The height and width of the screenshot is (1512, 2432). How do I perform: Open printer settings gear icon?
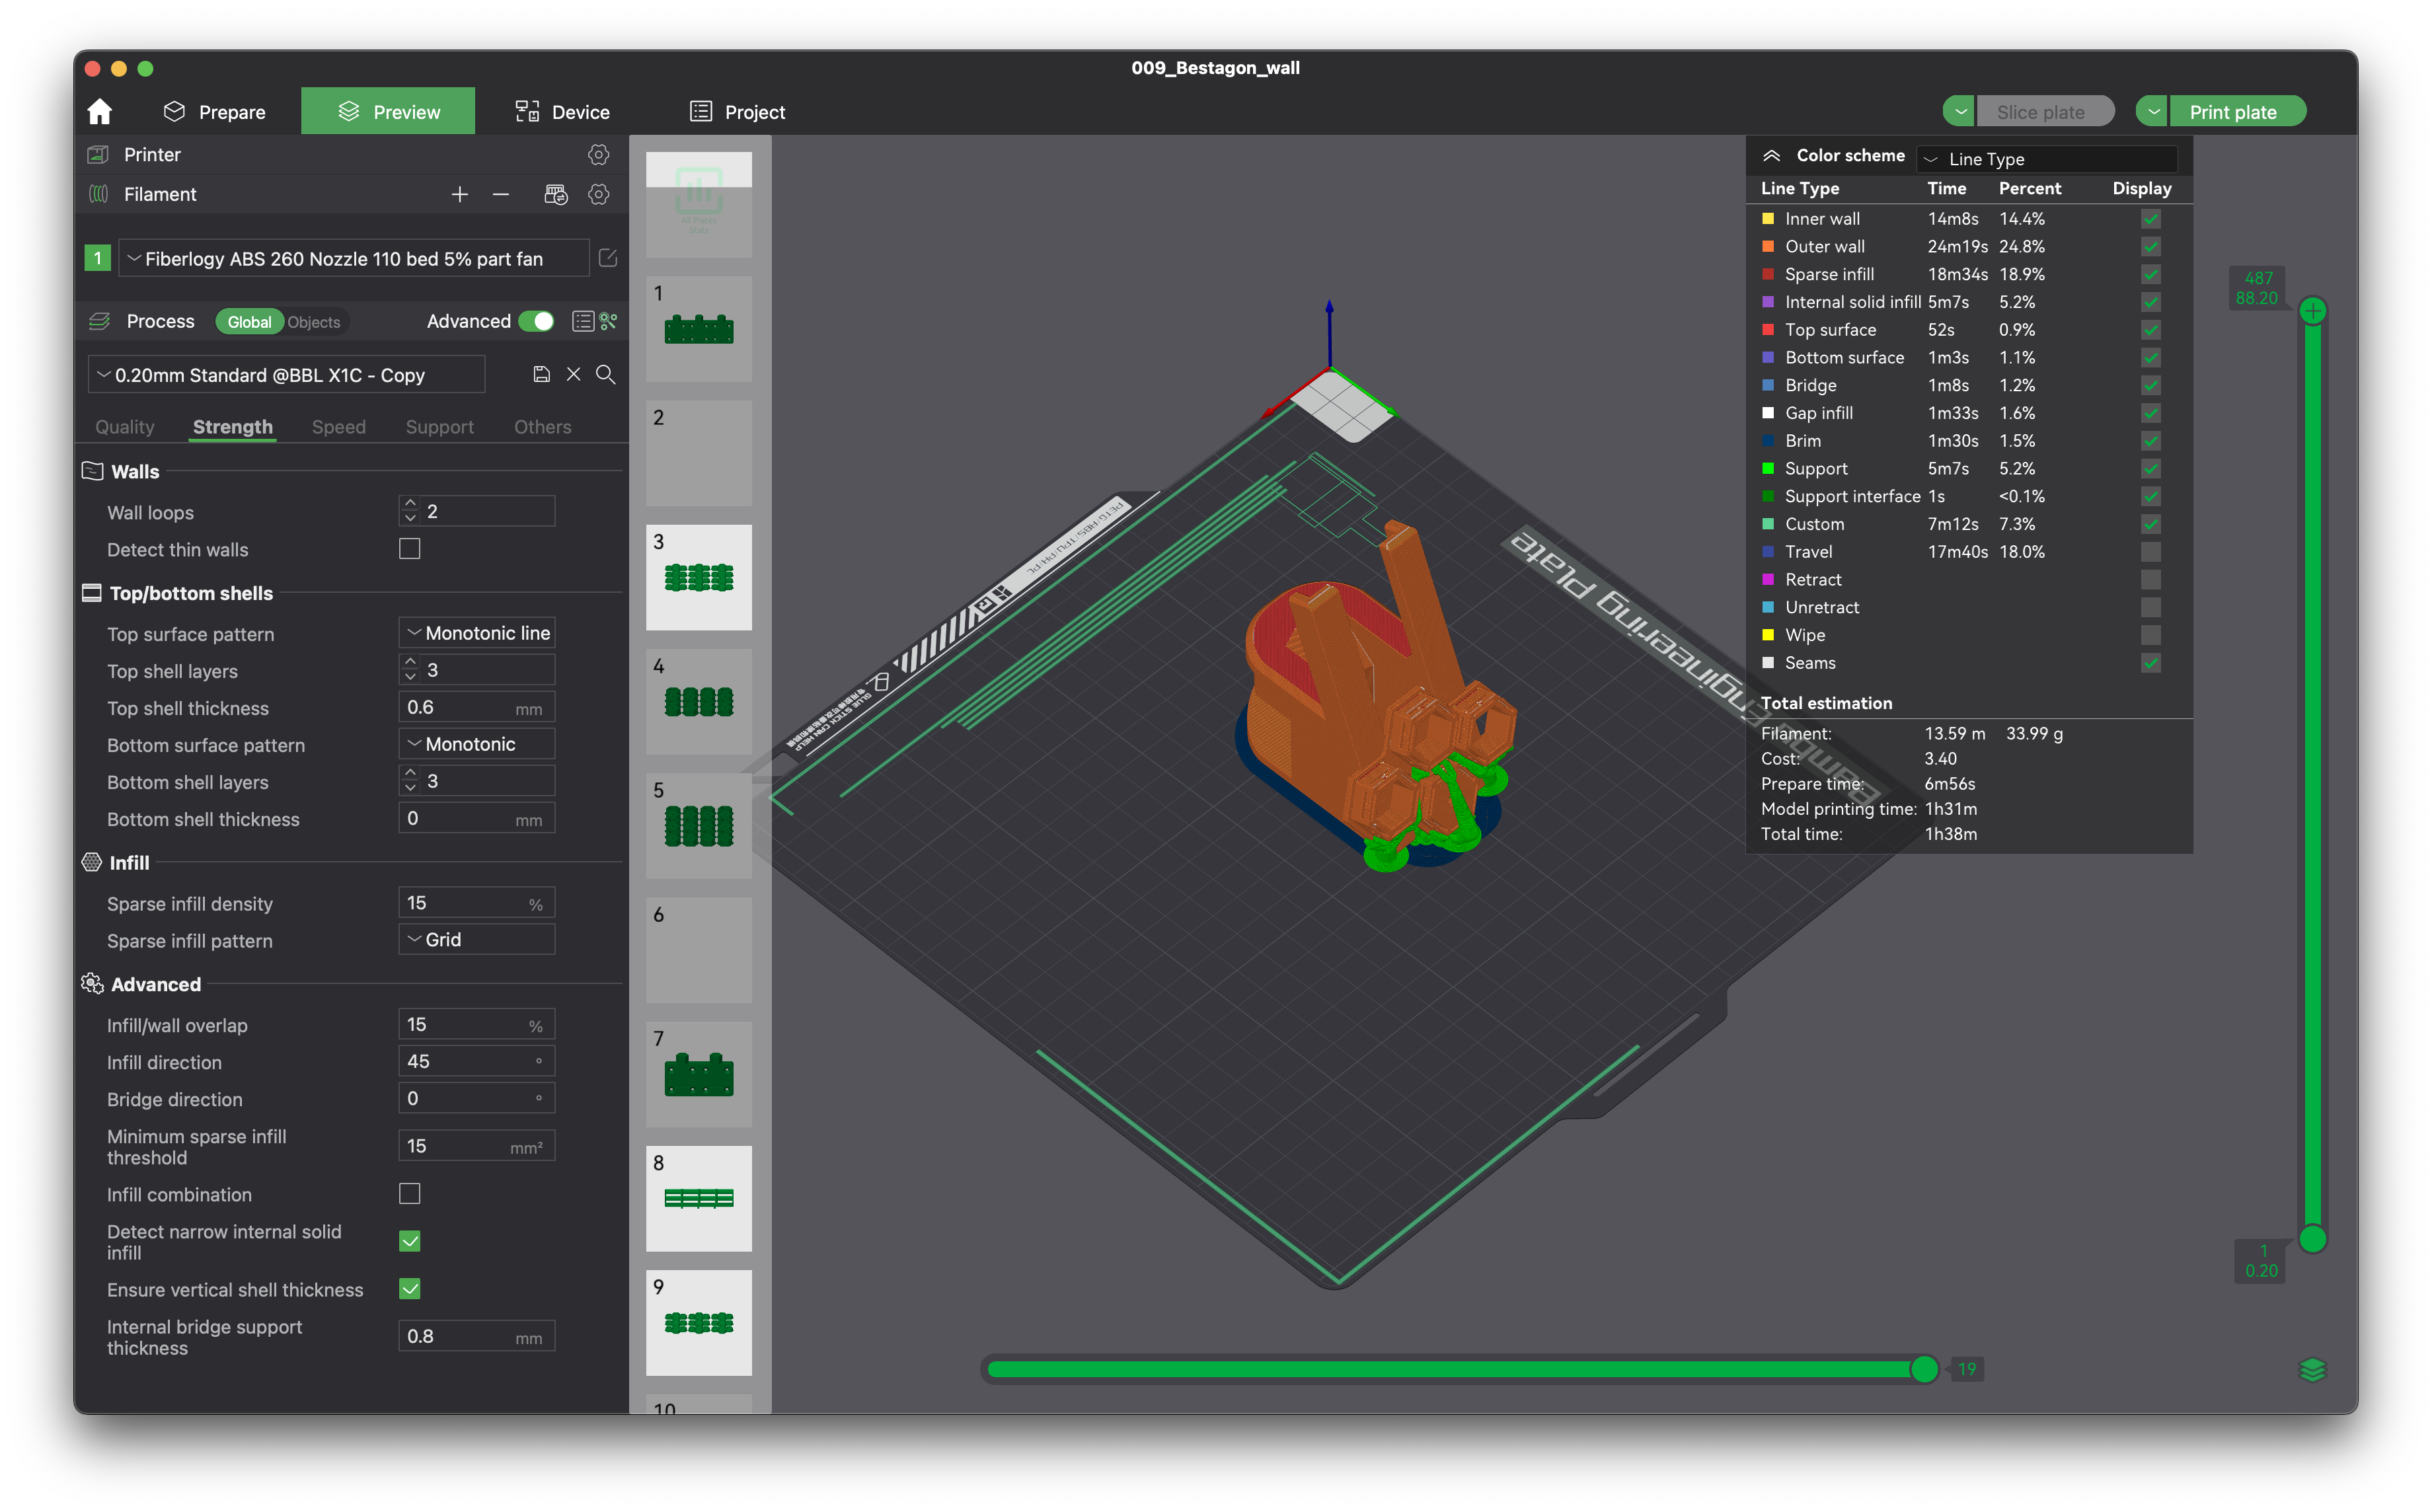(598, 155)
